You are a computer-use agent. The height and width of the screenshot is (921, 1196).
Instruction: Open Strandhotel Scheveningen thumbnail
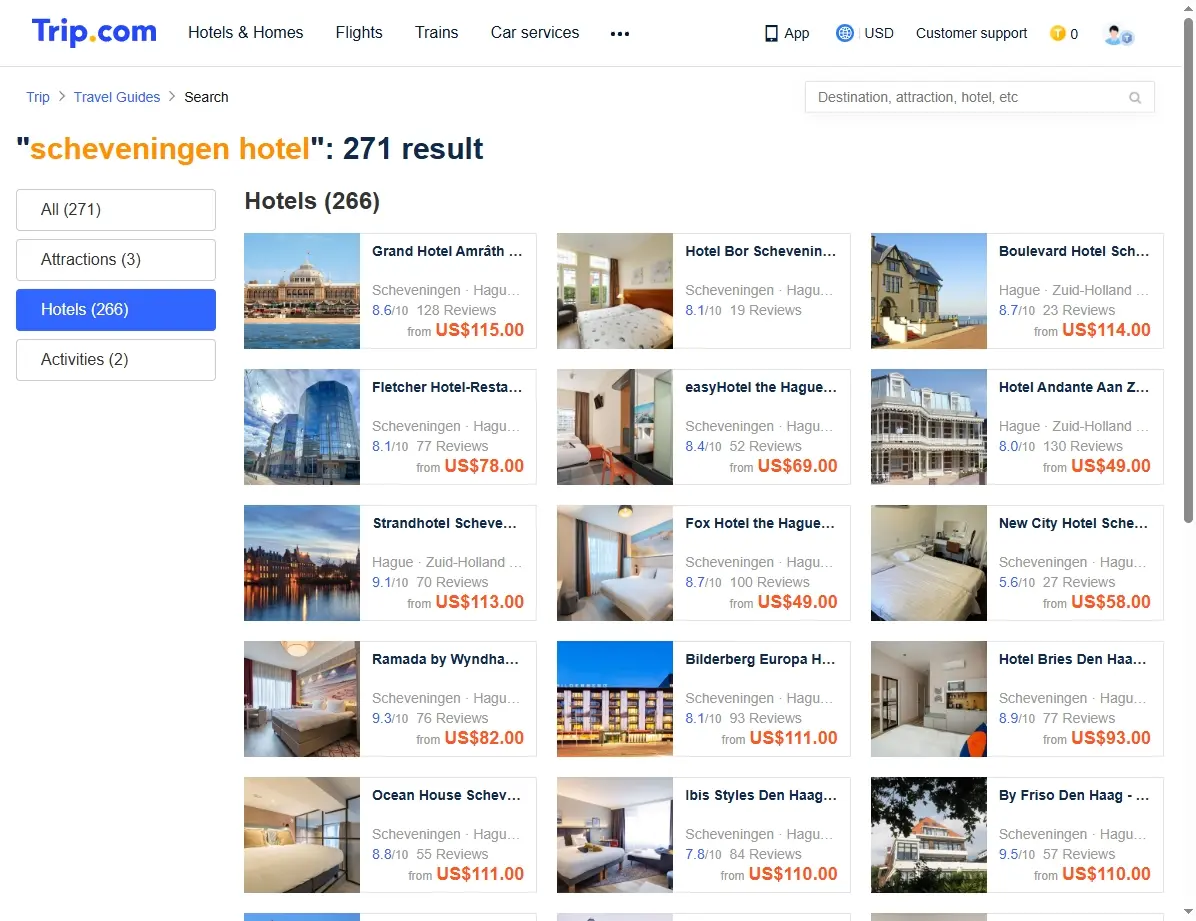click(x=302, y=562)
